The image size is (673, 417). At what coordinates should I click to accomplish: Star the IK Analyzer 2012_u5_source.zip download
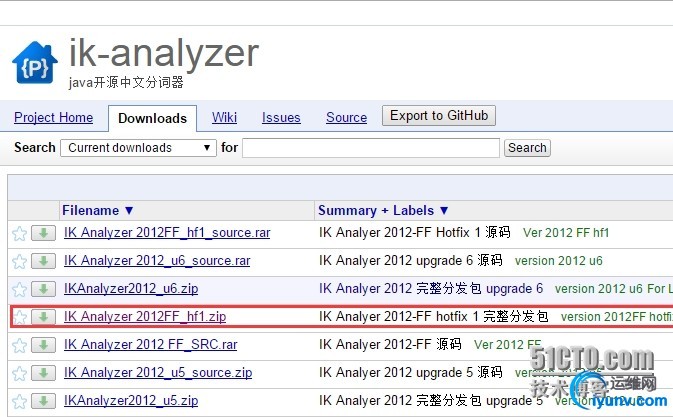pyautogui.click(x=19, y=374)
